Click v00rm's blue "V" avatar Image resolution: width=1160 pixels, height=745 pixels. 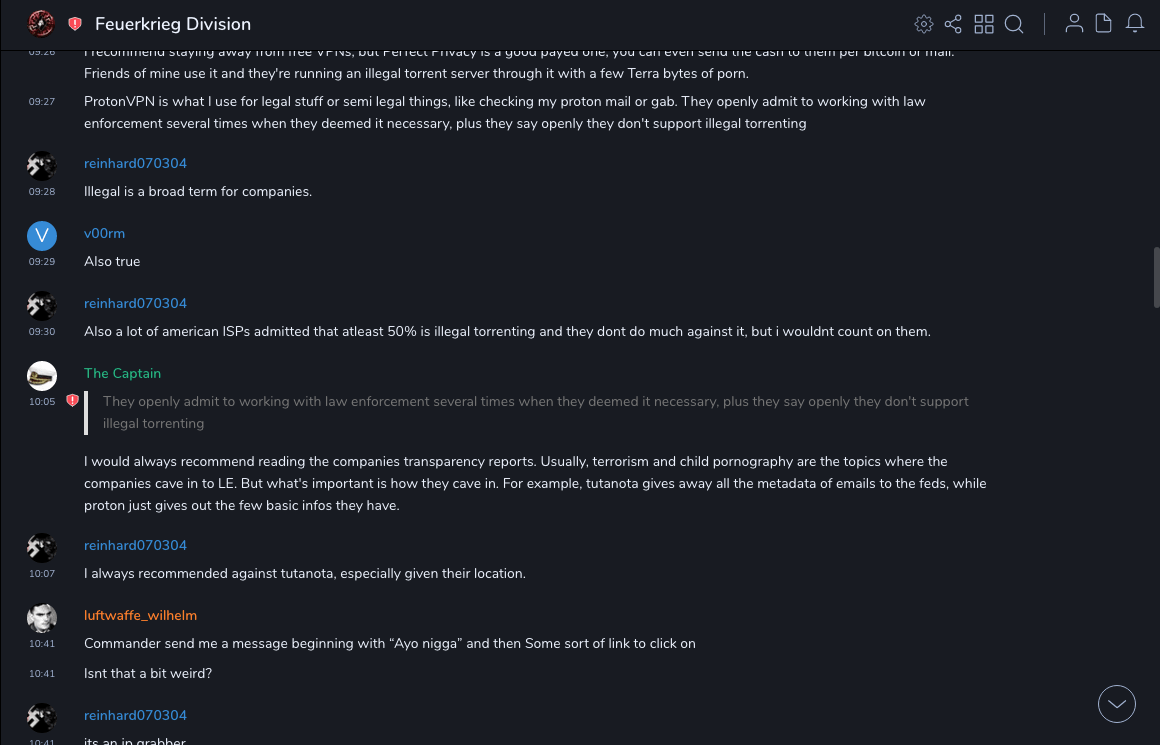(x=41, y=235)
